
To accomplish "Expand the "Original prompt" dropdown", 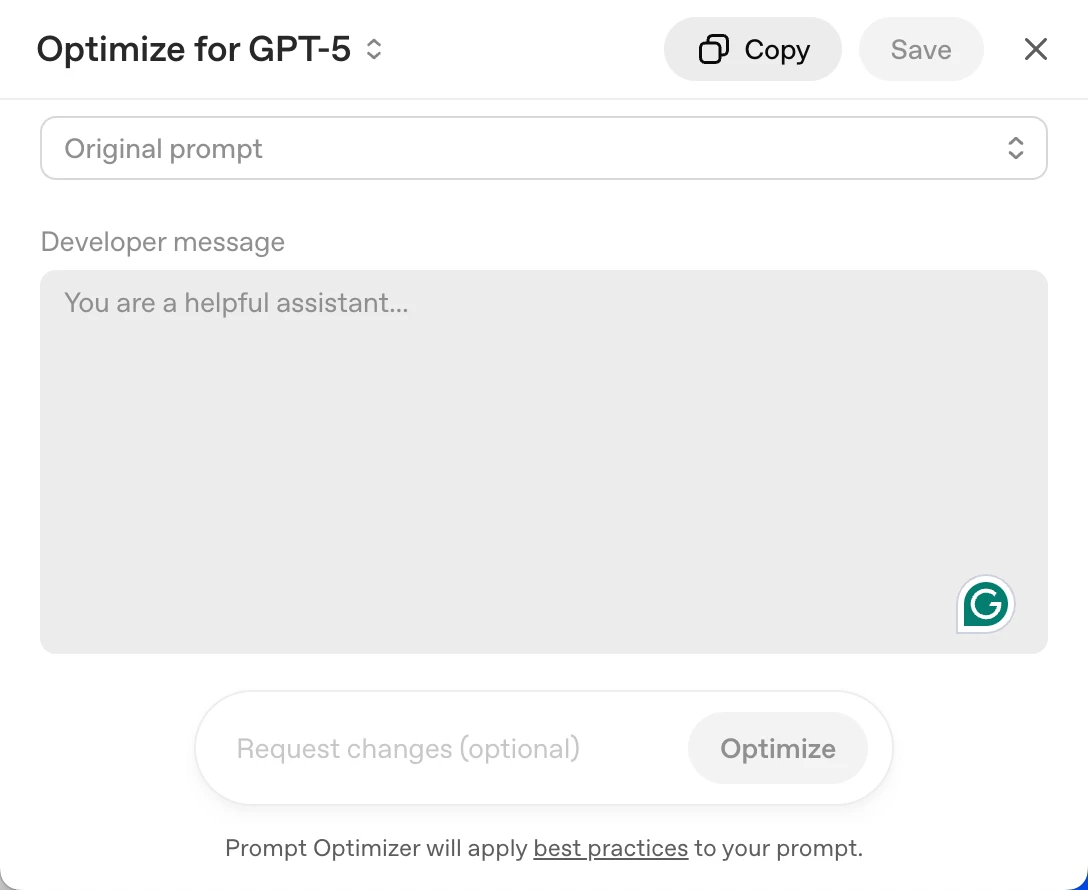I will [543, 149].
